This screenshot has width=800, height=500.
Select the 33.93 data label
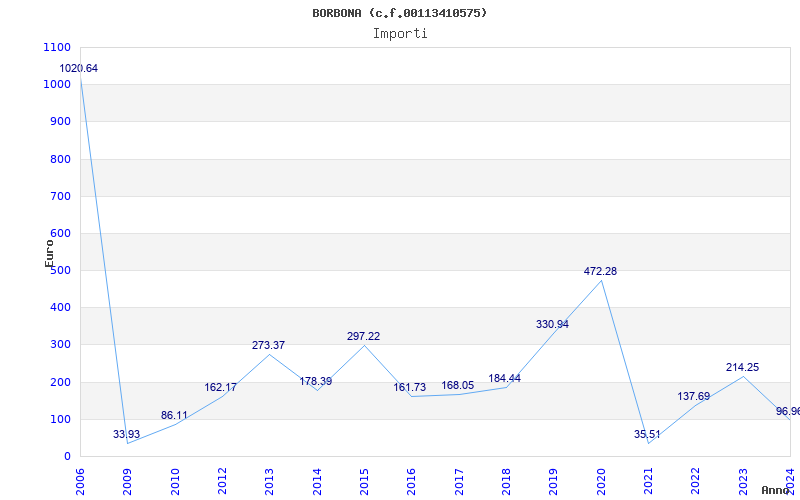(127, 434)
